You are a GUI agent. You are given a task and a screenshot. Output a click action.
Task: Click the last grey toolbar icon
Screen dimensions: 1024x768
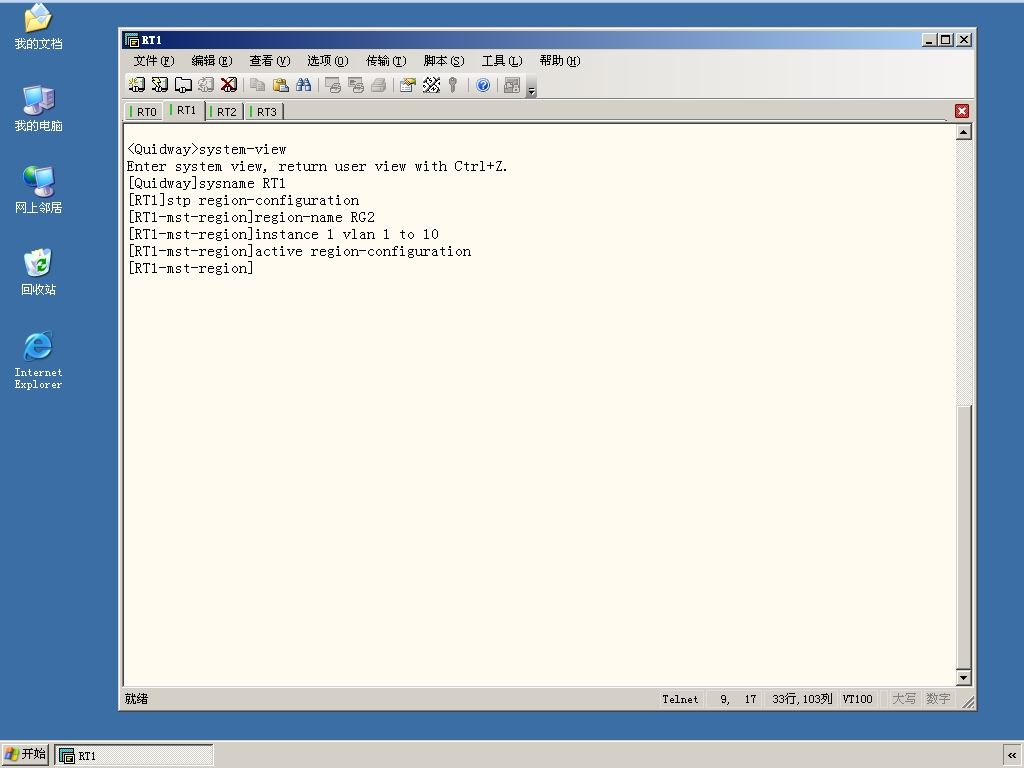pyautogui.click(x=512, y=85)
